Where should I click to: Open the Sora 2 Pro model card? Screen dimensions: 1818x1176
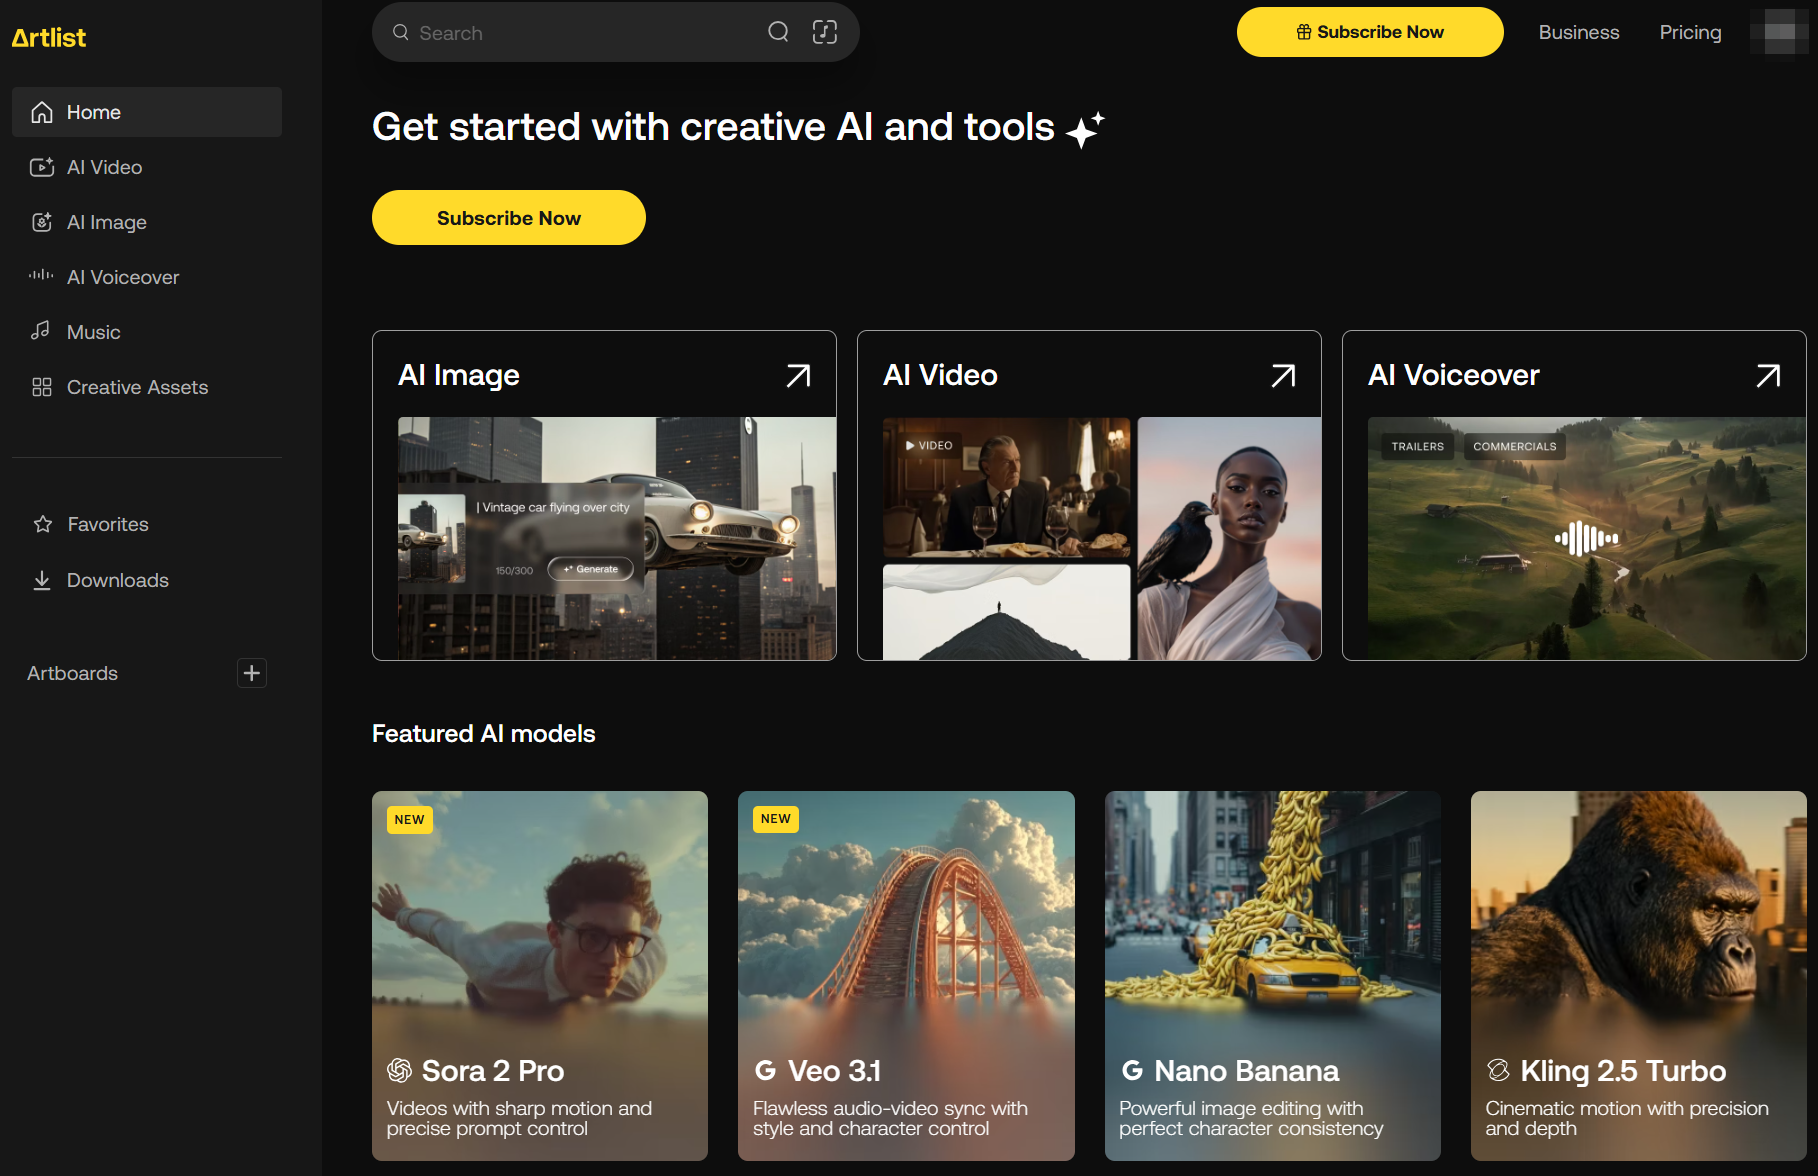(x=539, y=975)
